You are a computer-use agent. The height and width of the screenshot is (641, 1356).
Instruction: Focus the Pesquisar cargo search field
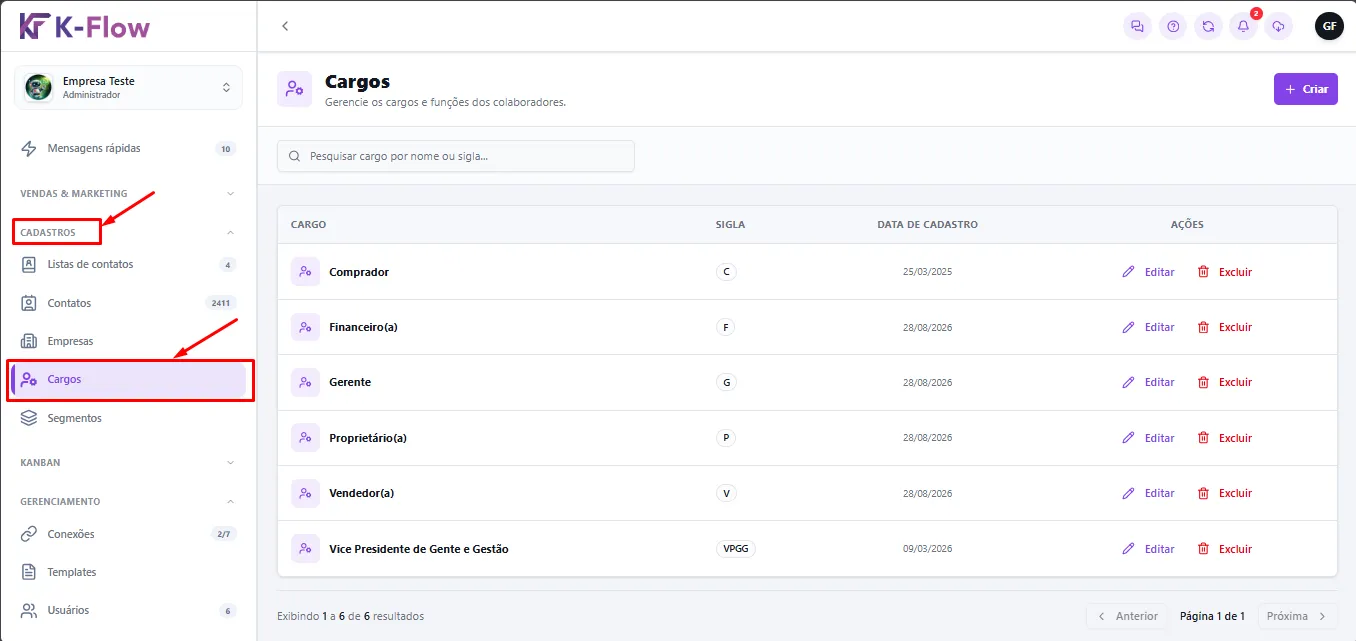tap(456, 156)
